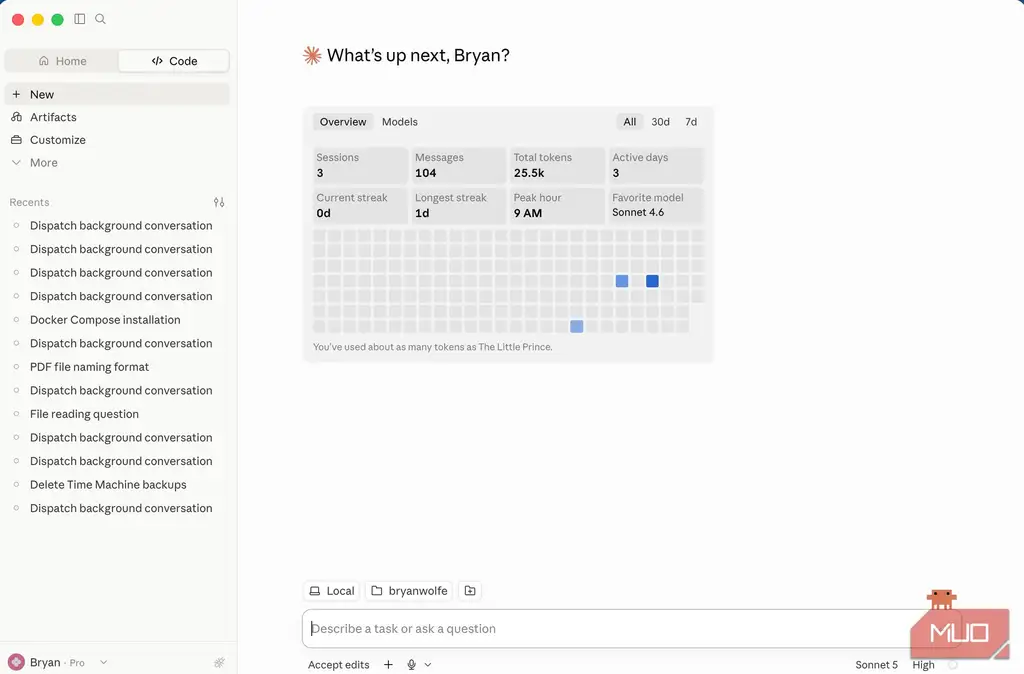Click the Sessions stat card
Image resolution: width=1024 pixels, height=674 pixels.
coord(360,165)
